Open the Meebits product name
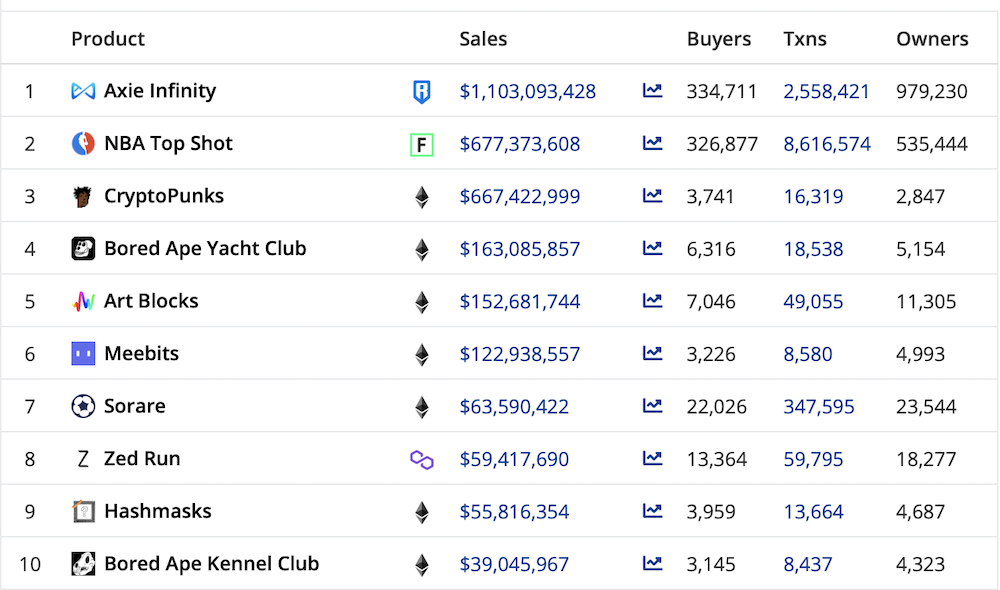1000x590 pixels. pyautogui.click(x=142, y=353)
